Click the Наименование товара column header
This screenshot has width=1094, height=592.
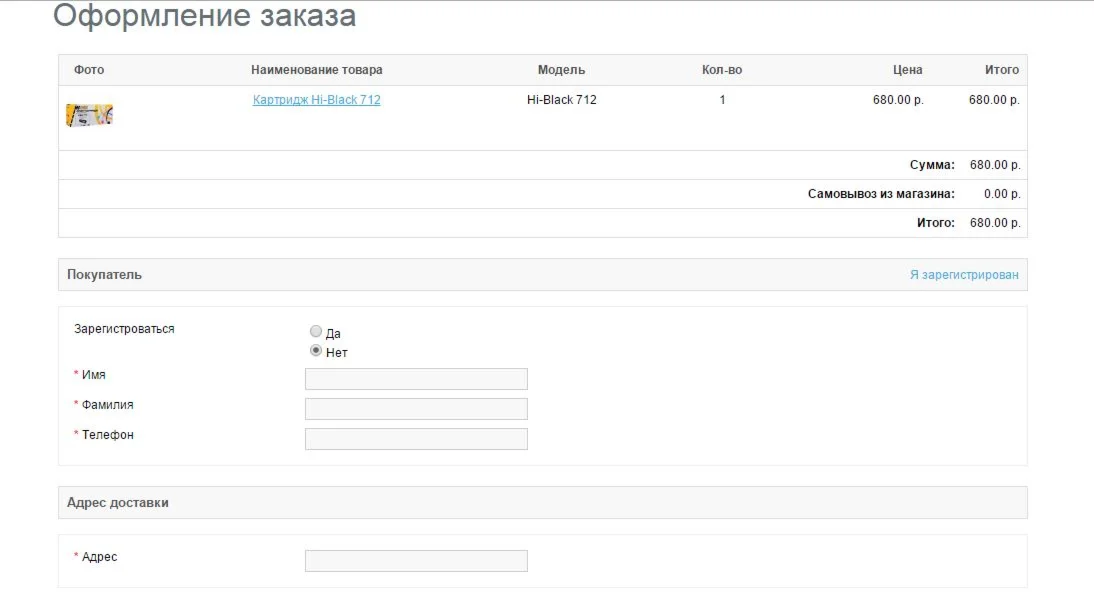[x=317, y=70]
